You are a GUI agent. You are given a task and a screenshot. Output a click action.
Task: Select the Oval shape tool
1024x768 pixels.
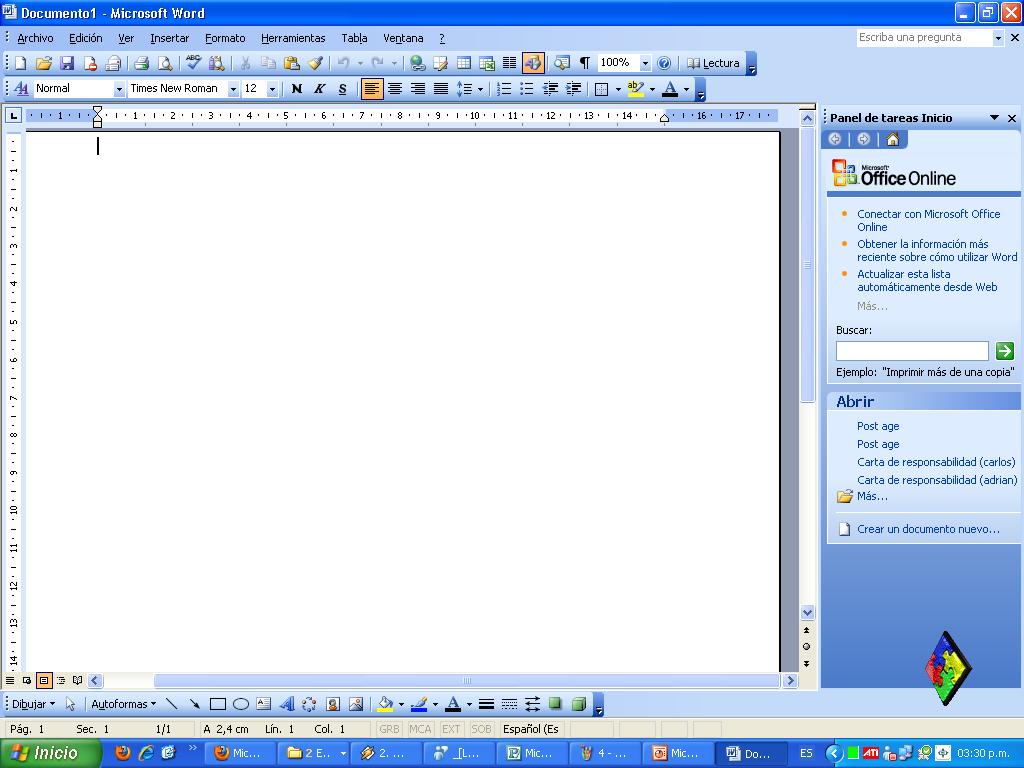point(243,704)
